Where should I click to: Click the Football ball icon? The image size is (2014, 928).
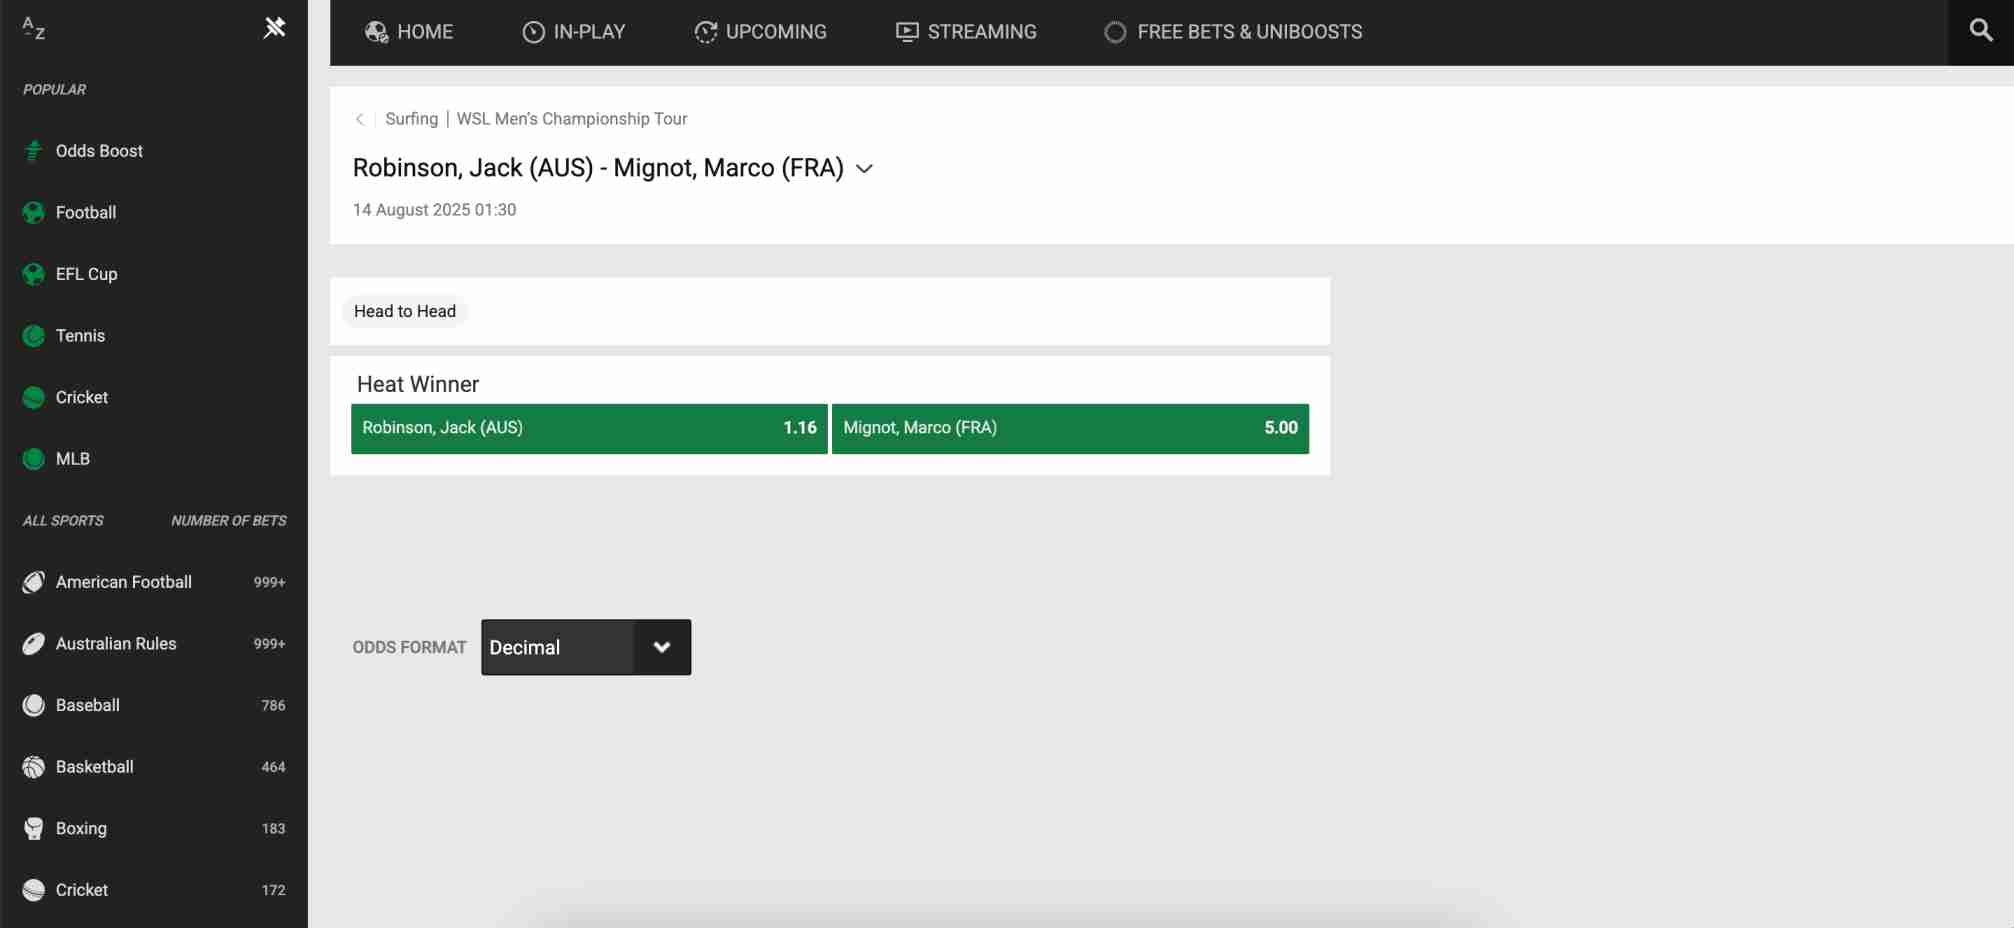(33, 212)
